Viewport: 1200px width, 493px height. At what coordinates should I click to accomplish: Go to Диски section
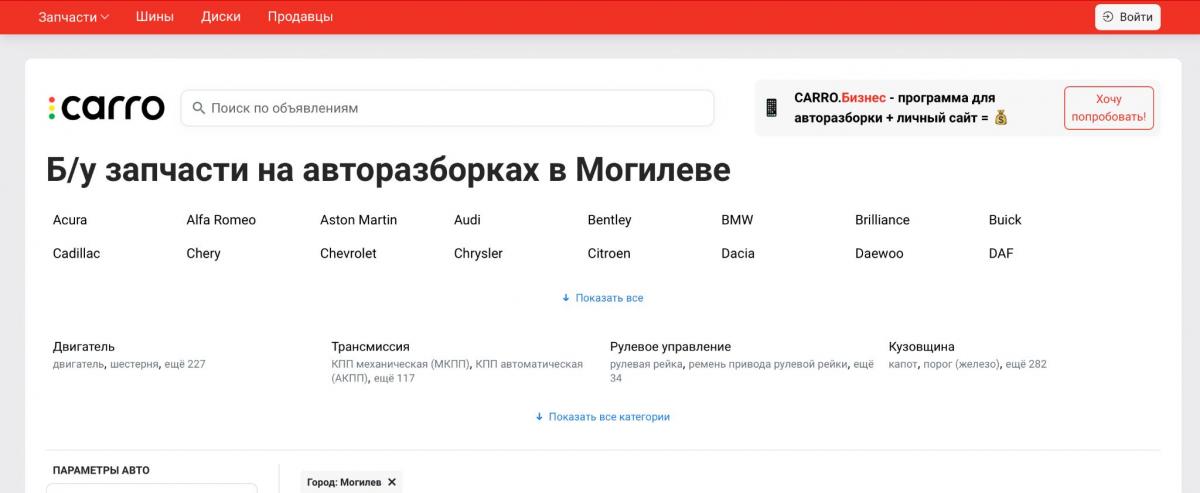221,17
